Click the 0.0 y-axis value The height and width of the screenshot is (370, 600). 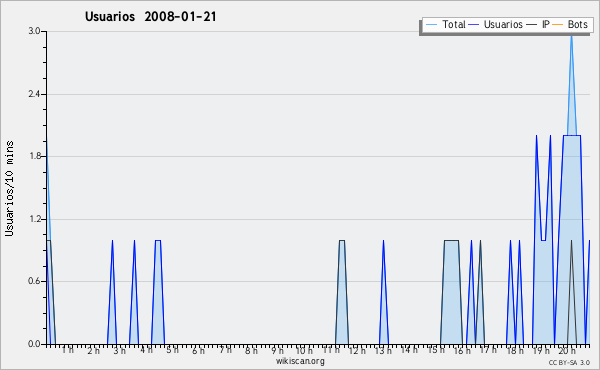coord(34,344)
